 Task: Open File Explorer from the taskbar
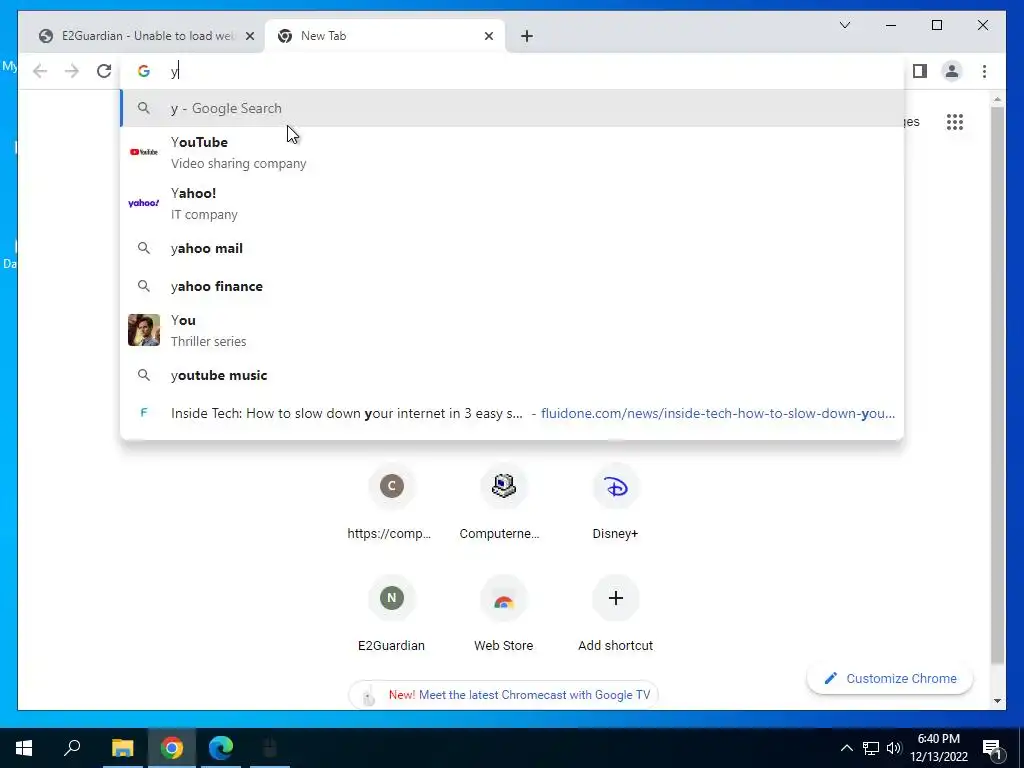(x=122, y=748)
